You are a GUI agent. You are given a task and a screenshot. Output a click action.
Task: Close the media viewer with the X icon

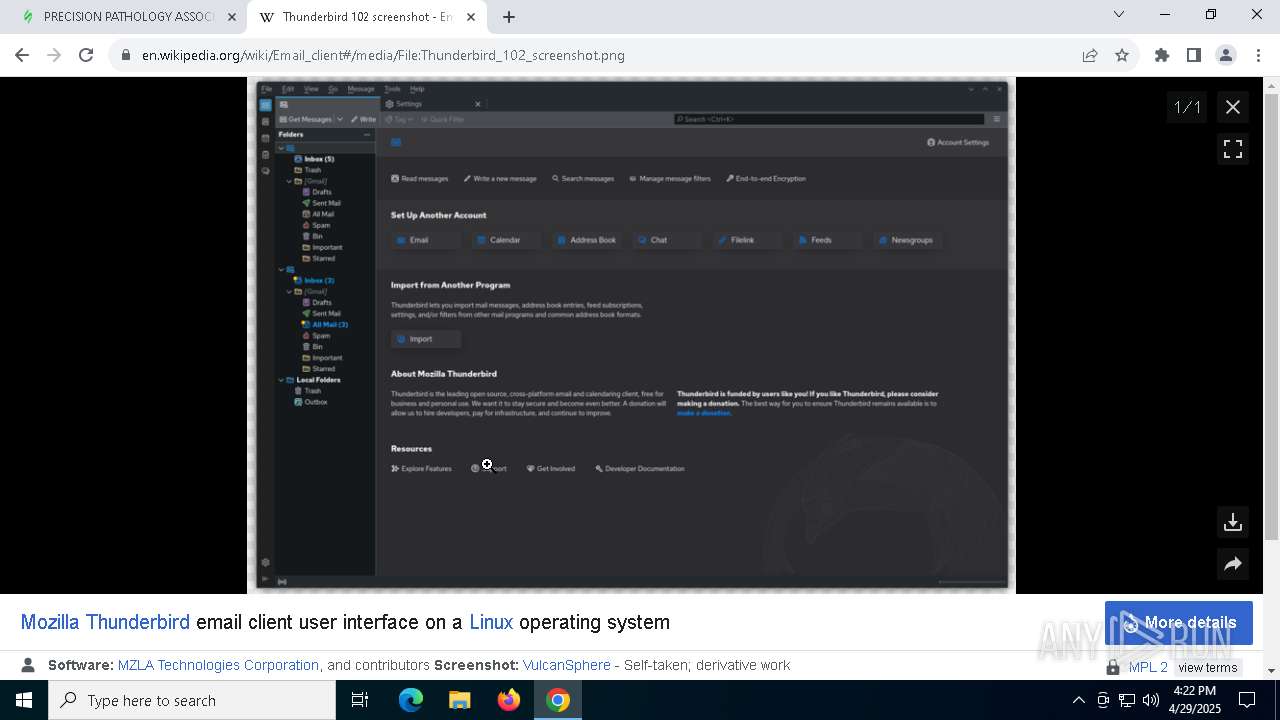click(1233, 107)
